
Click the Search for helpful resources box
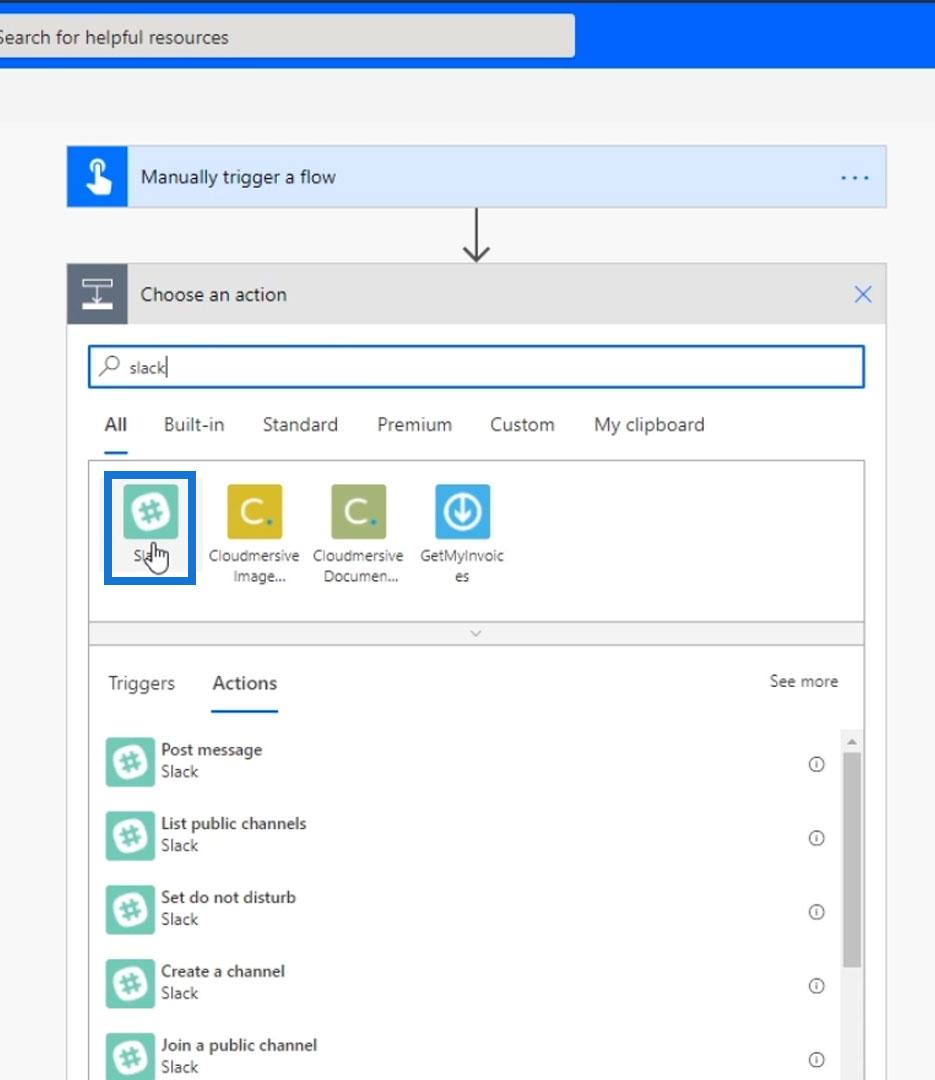286,37
